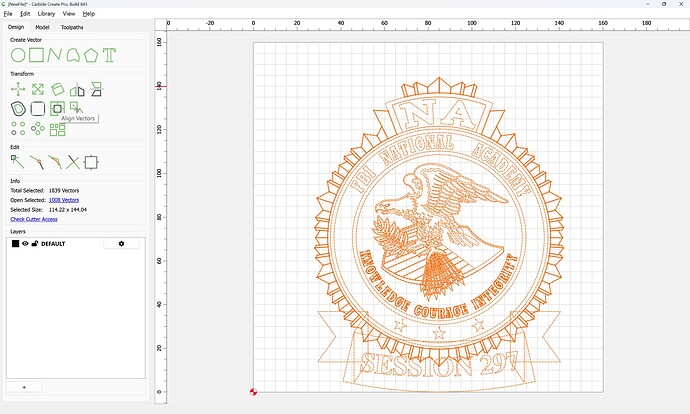This screenshot has height=414, width=690.
Task: Choose the Resize transform tool
Action: pyautogui.click(x=38, y=89)
